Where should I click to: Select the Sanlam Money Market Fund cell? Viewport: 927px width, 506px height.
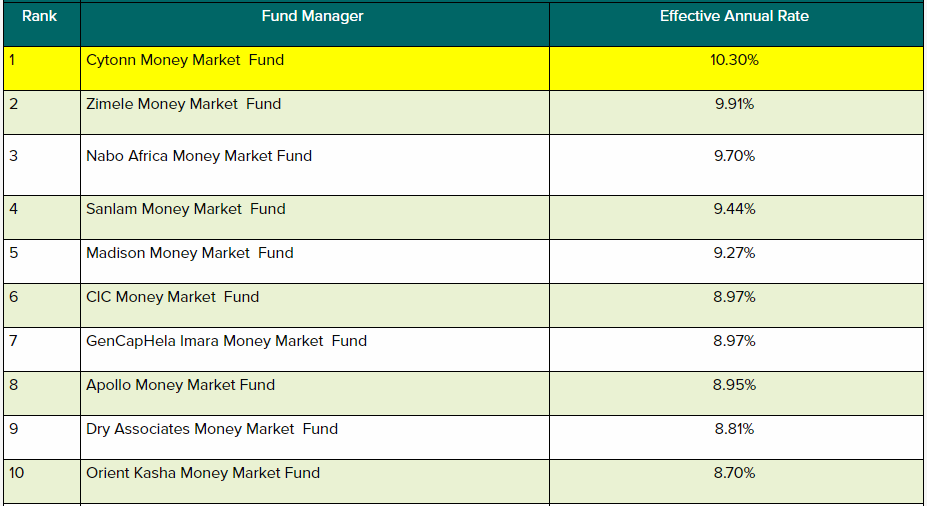point(186,209)
